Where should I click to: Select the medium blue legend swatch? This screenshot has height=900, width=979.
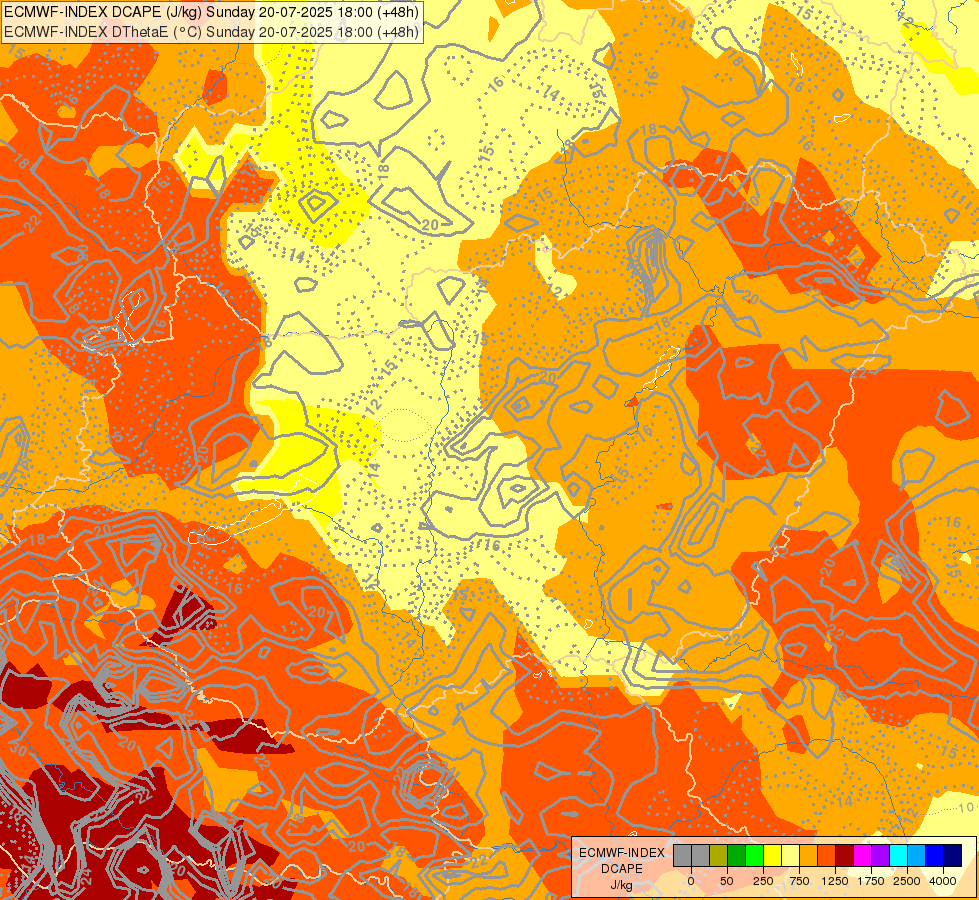click(x=935, y=855)
